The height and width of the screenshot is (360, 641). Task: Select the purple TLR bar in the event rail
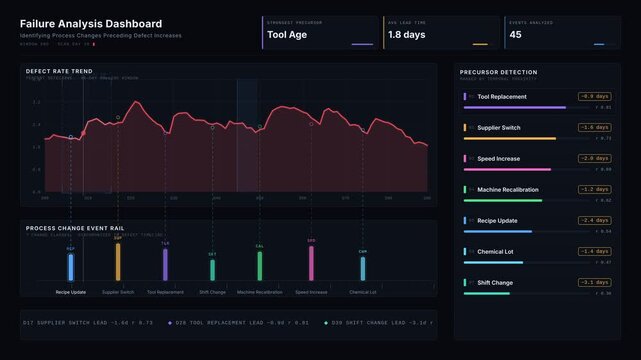coord(165,265)
